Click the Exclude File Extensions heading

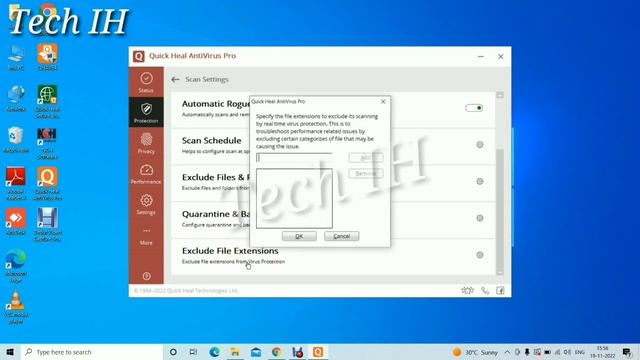230,251
